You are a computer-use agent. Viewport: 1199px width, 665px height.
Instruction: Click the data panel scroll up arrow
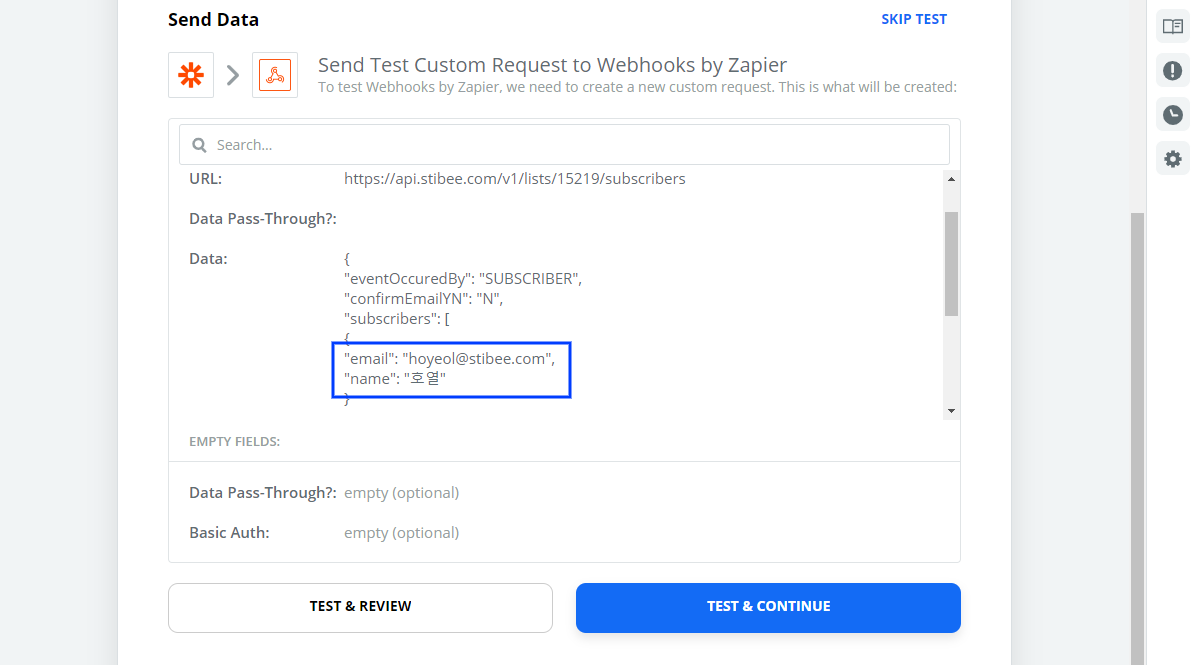coord(951,179)
